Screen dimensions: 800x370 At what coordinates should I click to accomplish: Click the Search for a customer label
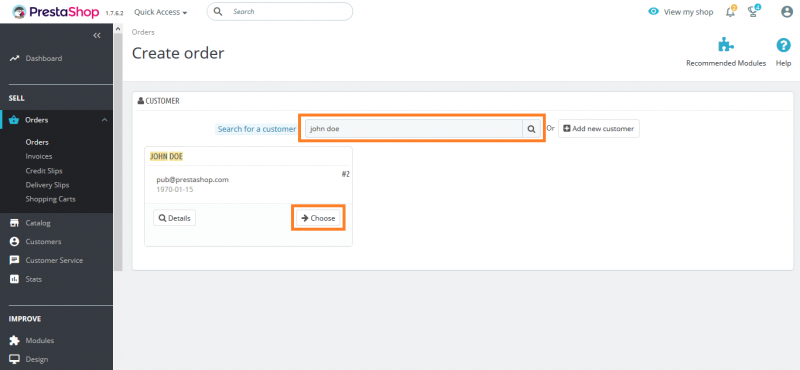(257, 129)
